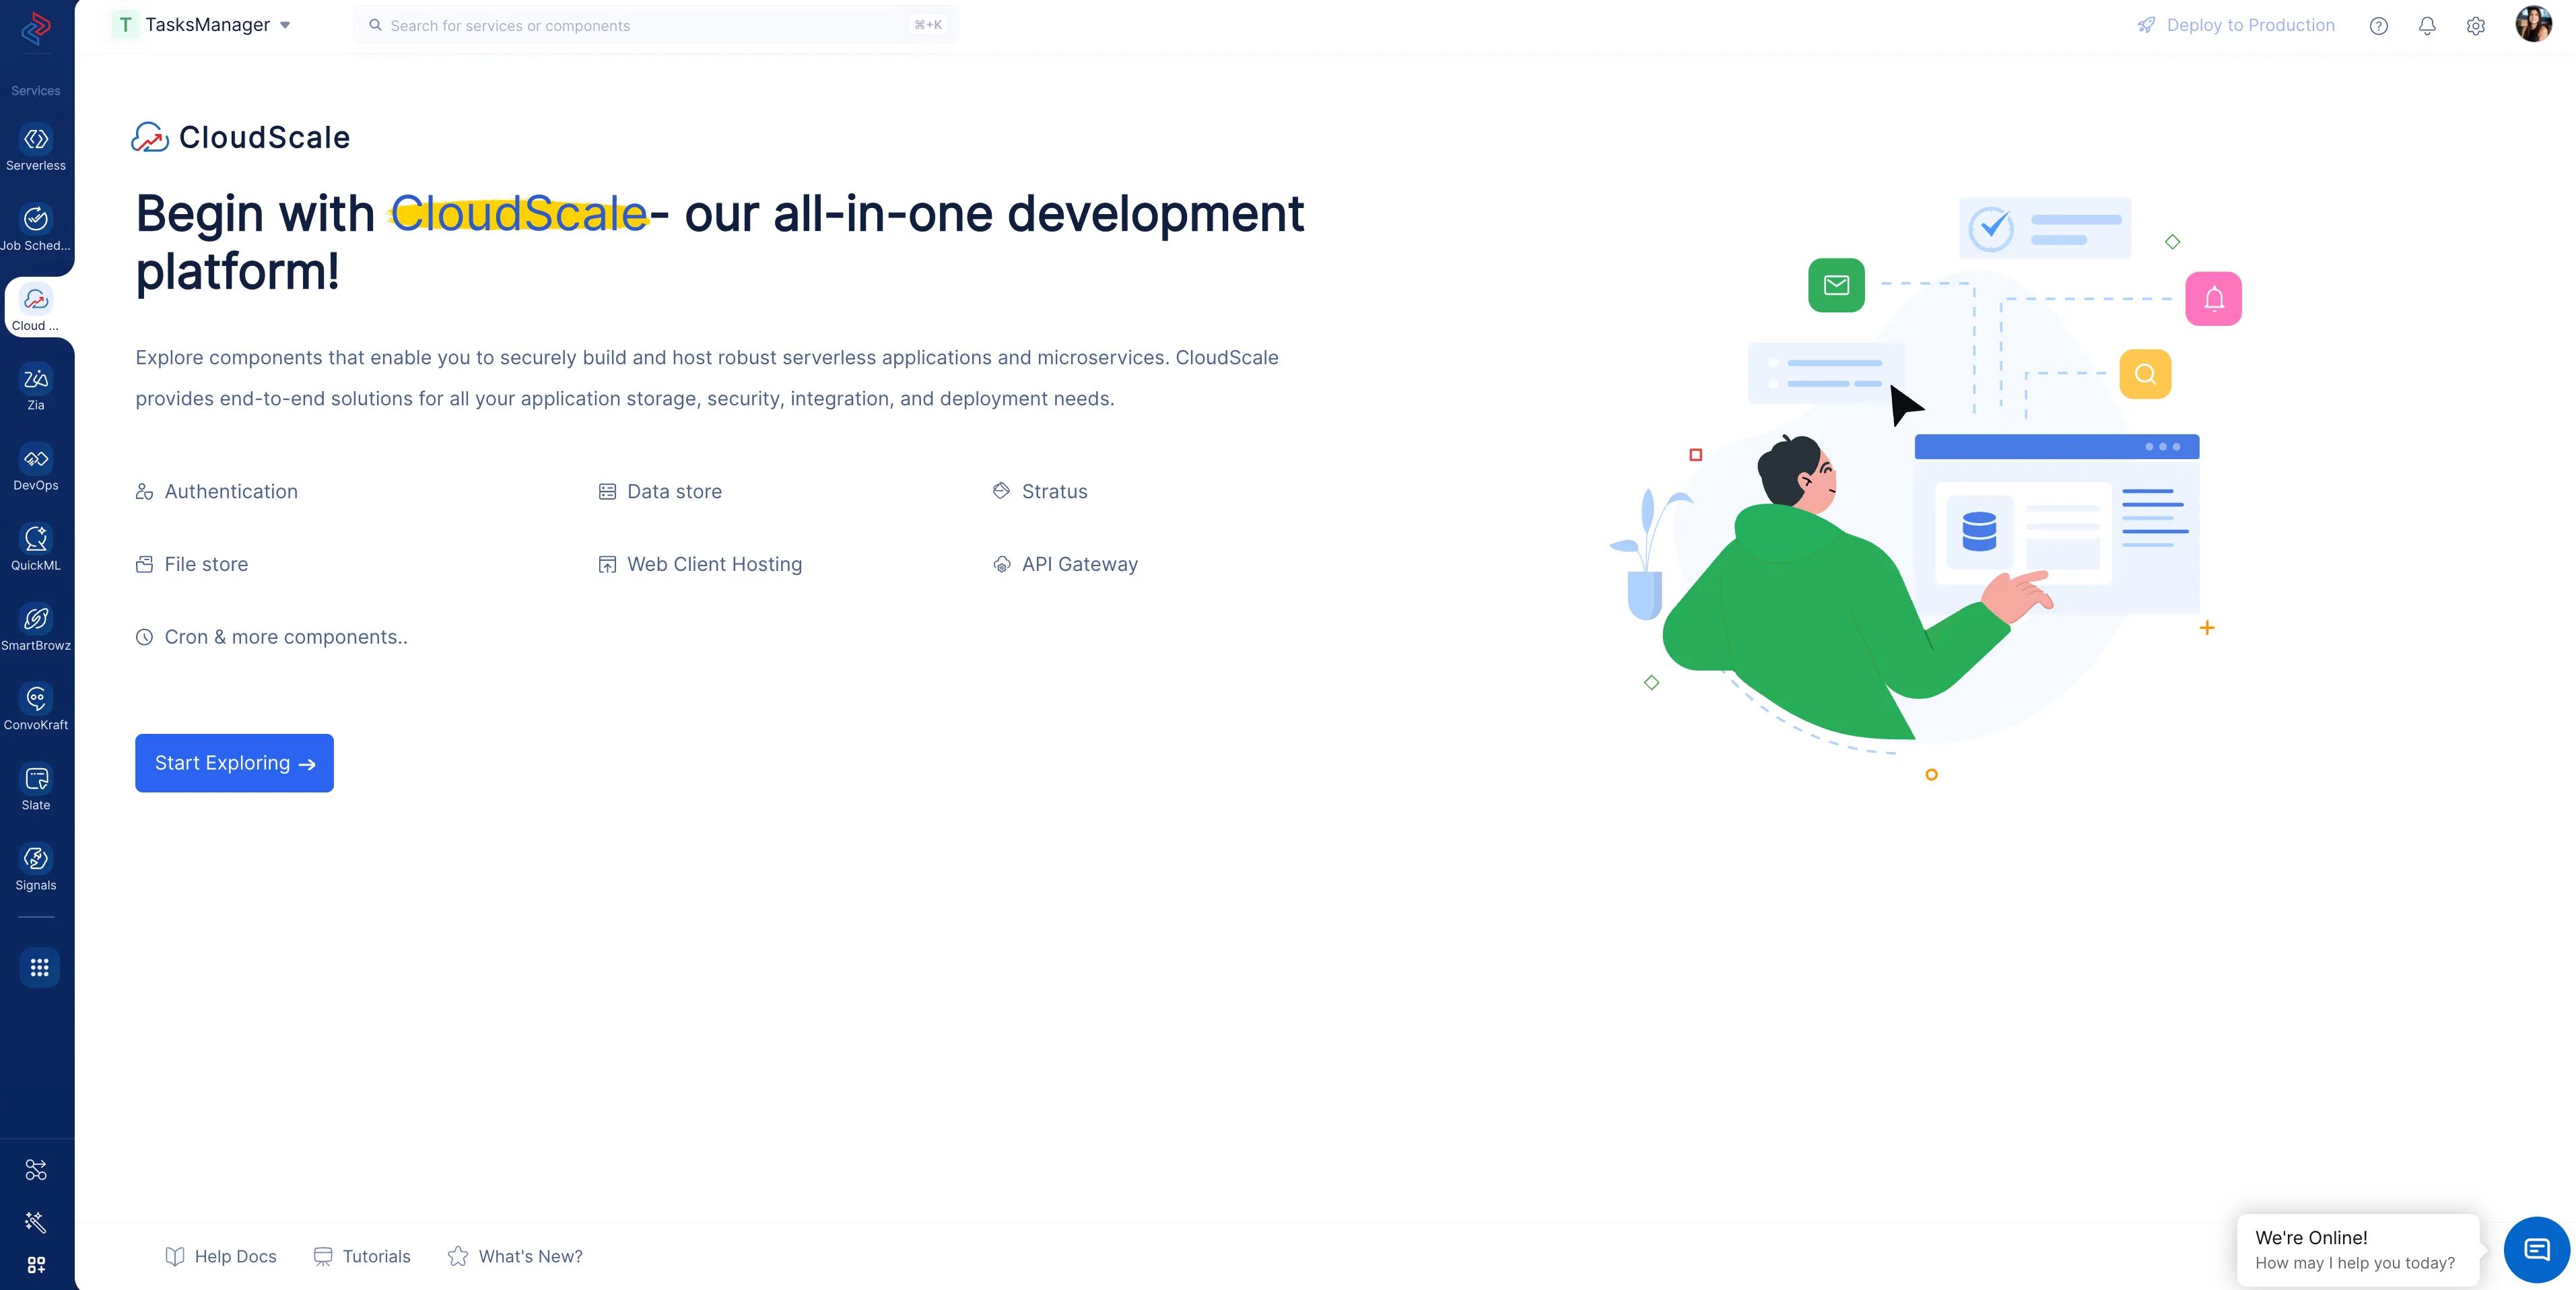Open the settings gear icon
The width and height of the screenshot is (2576, 1290).
(x=2475, y=26)
